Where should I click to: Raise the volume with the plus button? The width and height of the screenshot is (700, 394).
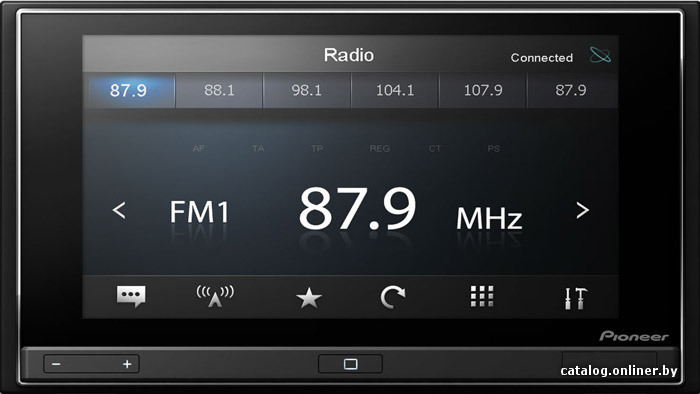point(127,364)
